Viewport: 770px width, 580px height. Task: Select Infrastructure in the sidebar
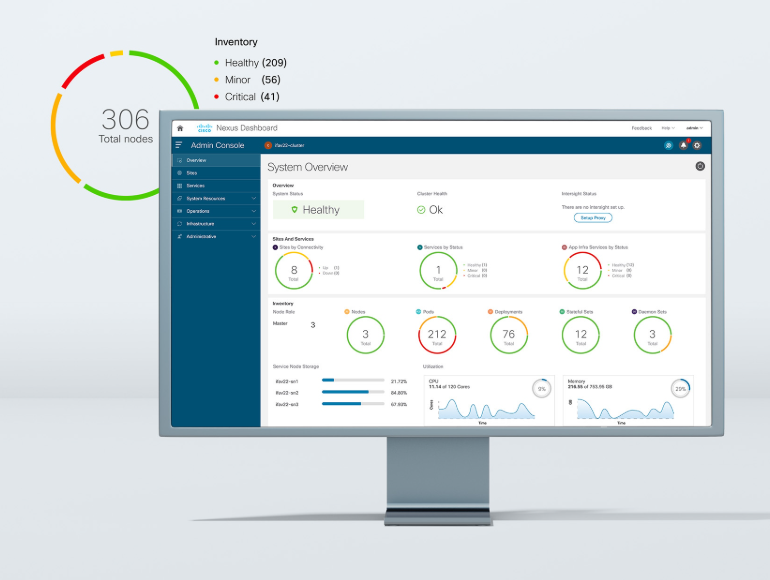tap(216, 224)
